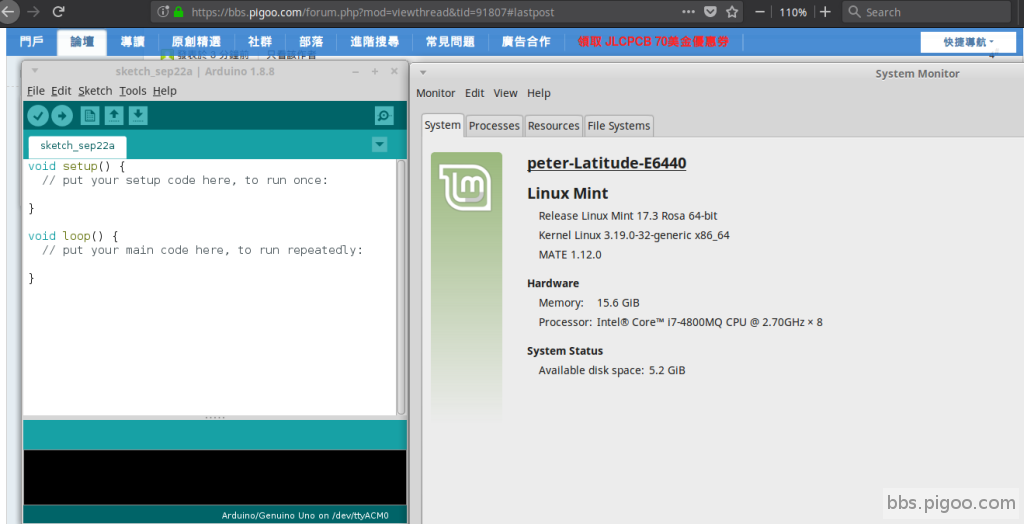The width and height of the screenshot is (1024, 524).
Task: Click the browser Search box
Action: tap(927, 12)
